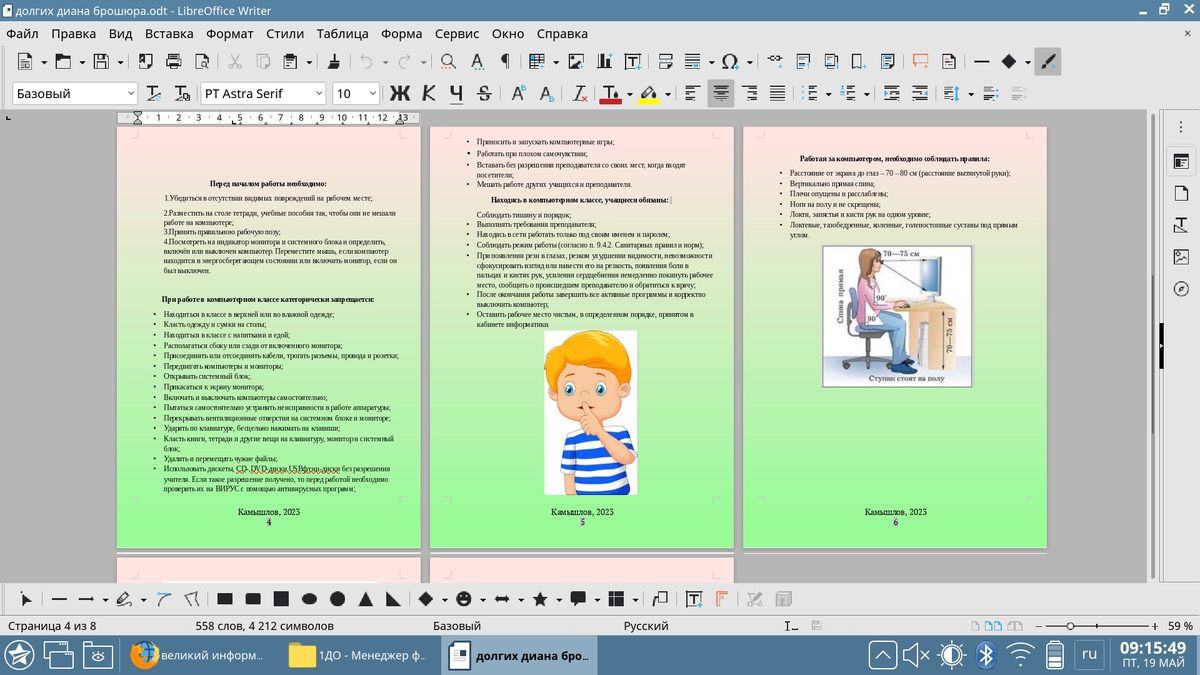1200x675 pixels.
Task: Click the Clone Formatting paintbrush icon
Action: tap(333, 62)
